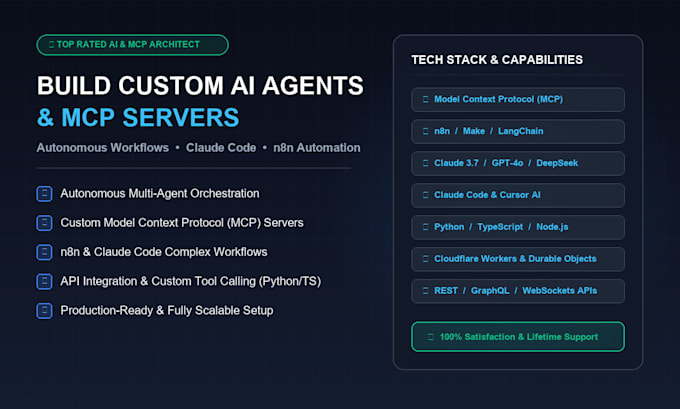Click API Integration & Custom Tool Calling text

pyautogui.click(x=191, y=281)
